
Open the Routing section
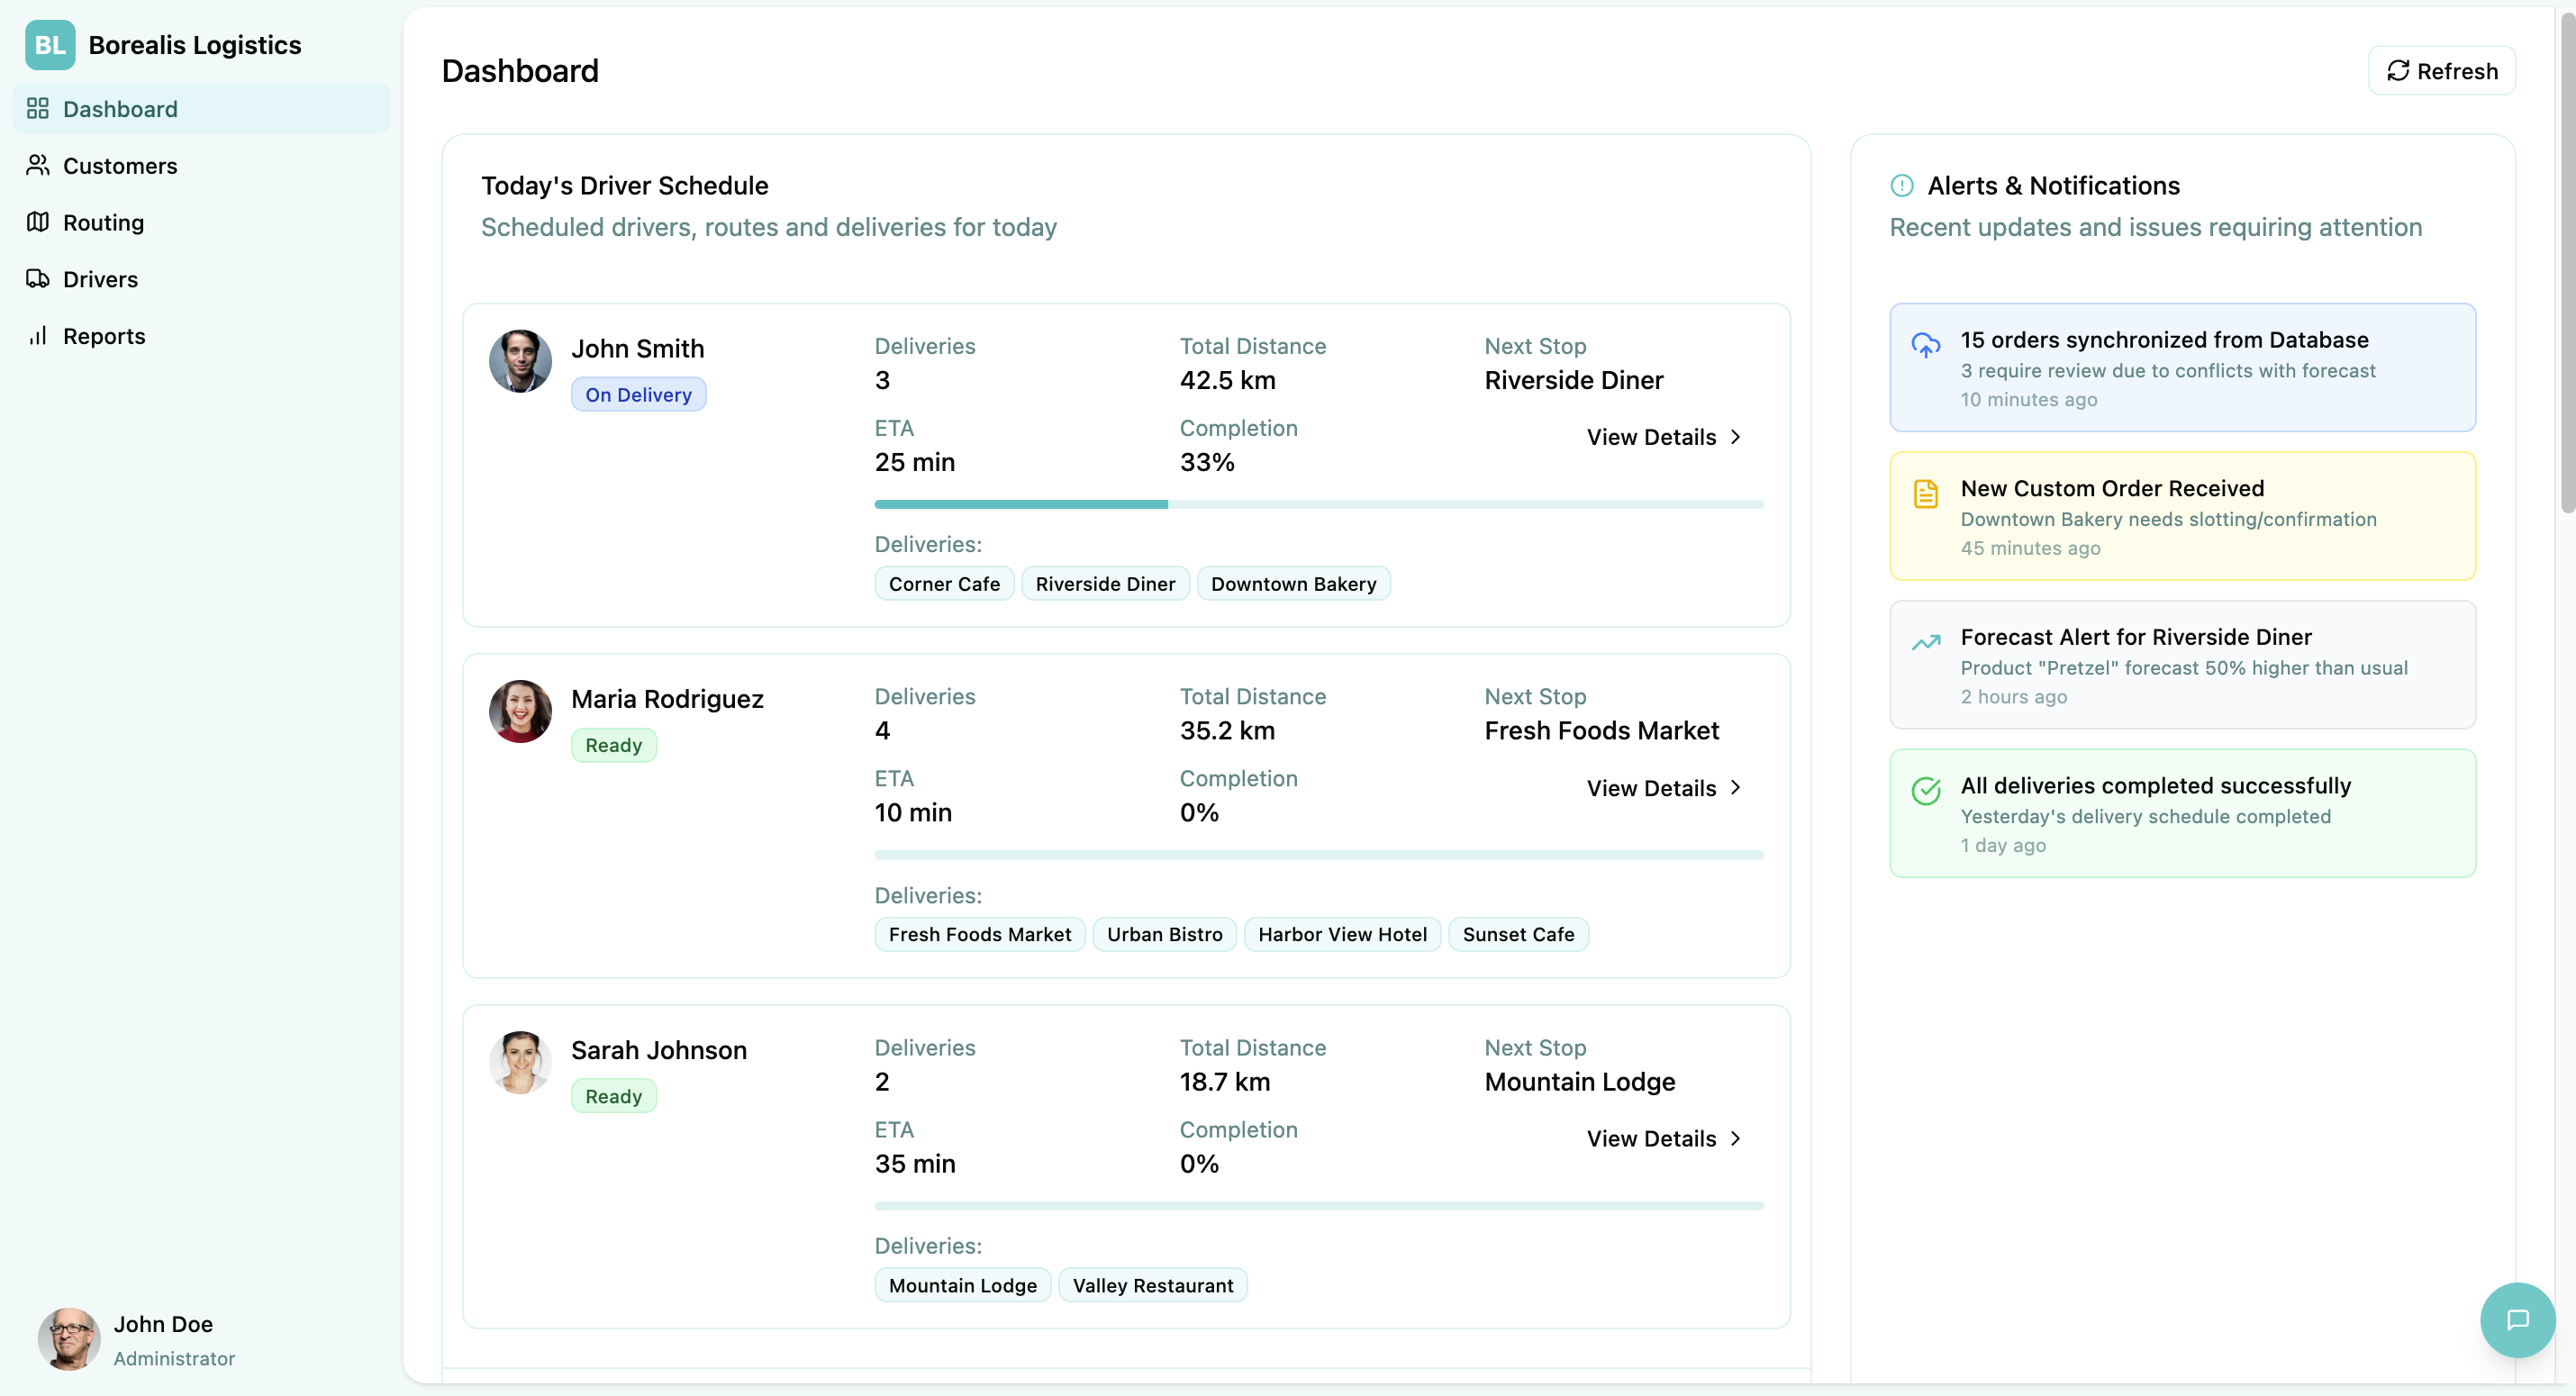pos(201,222)
